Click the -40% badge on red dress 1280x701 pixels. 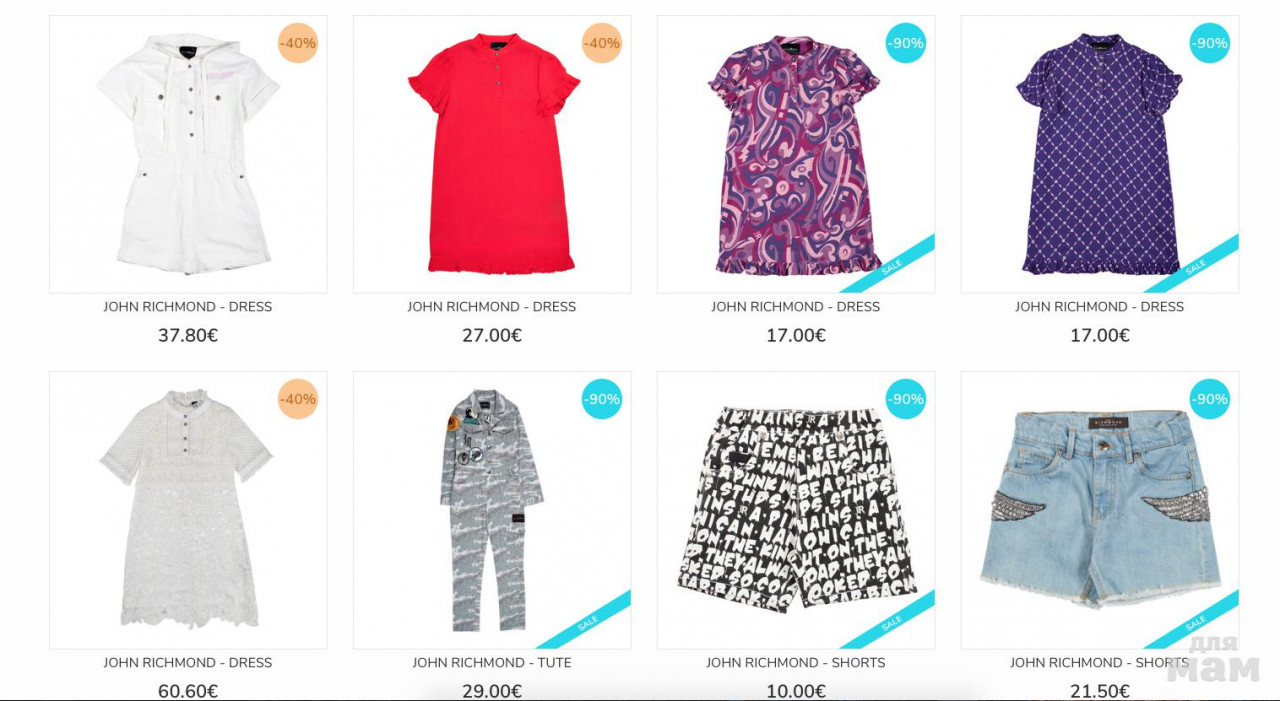(602, 43)
